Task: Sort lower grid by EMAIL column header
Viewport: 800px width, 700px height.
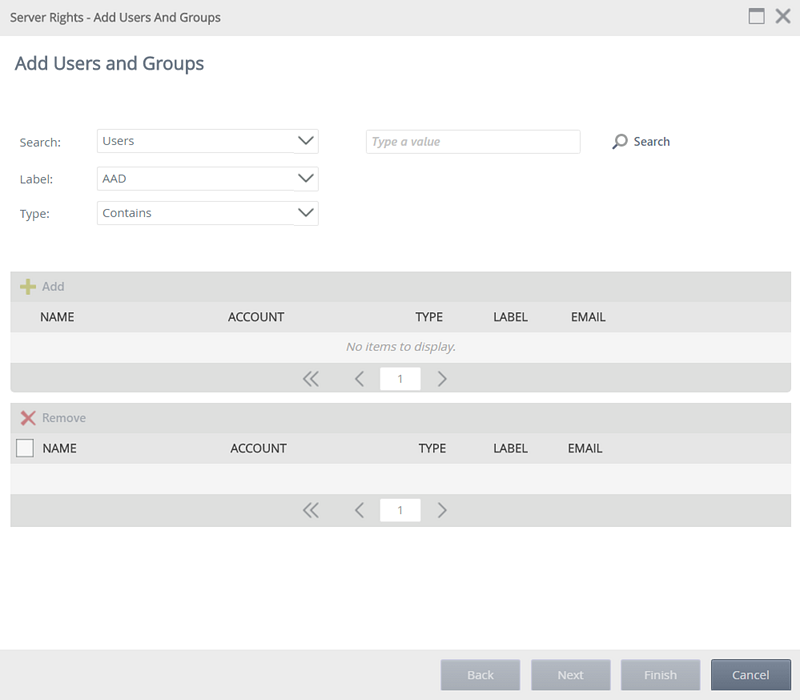Action: pos(585,448)
